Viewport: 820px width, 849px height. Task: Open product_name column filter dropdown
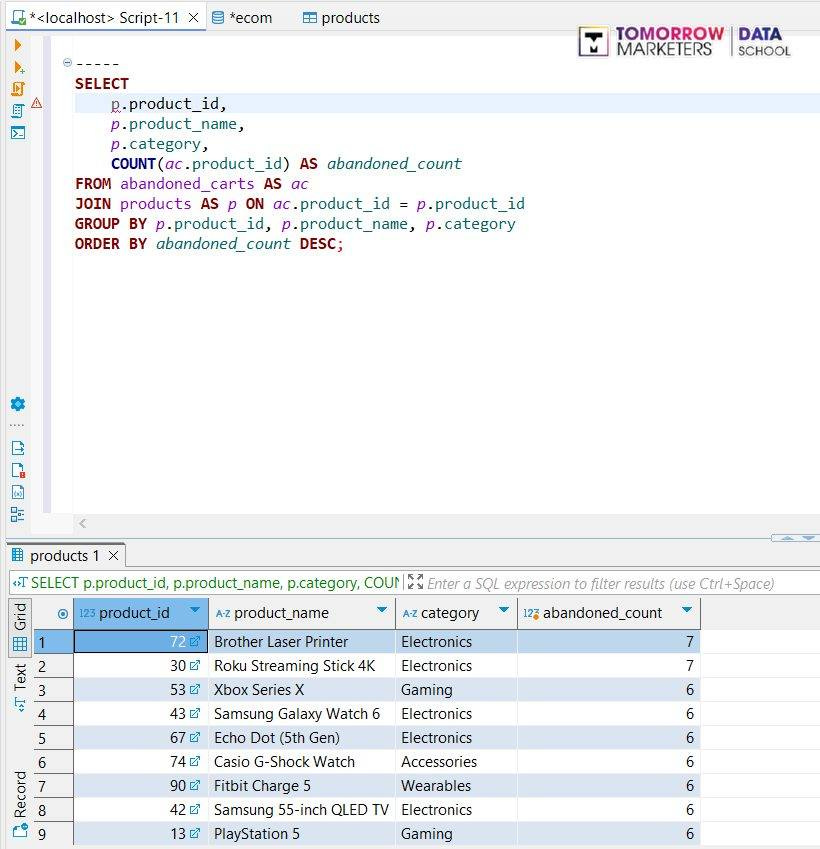(382, 610)
